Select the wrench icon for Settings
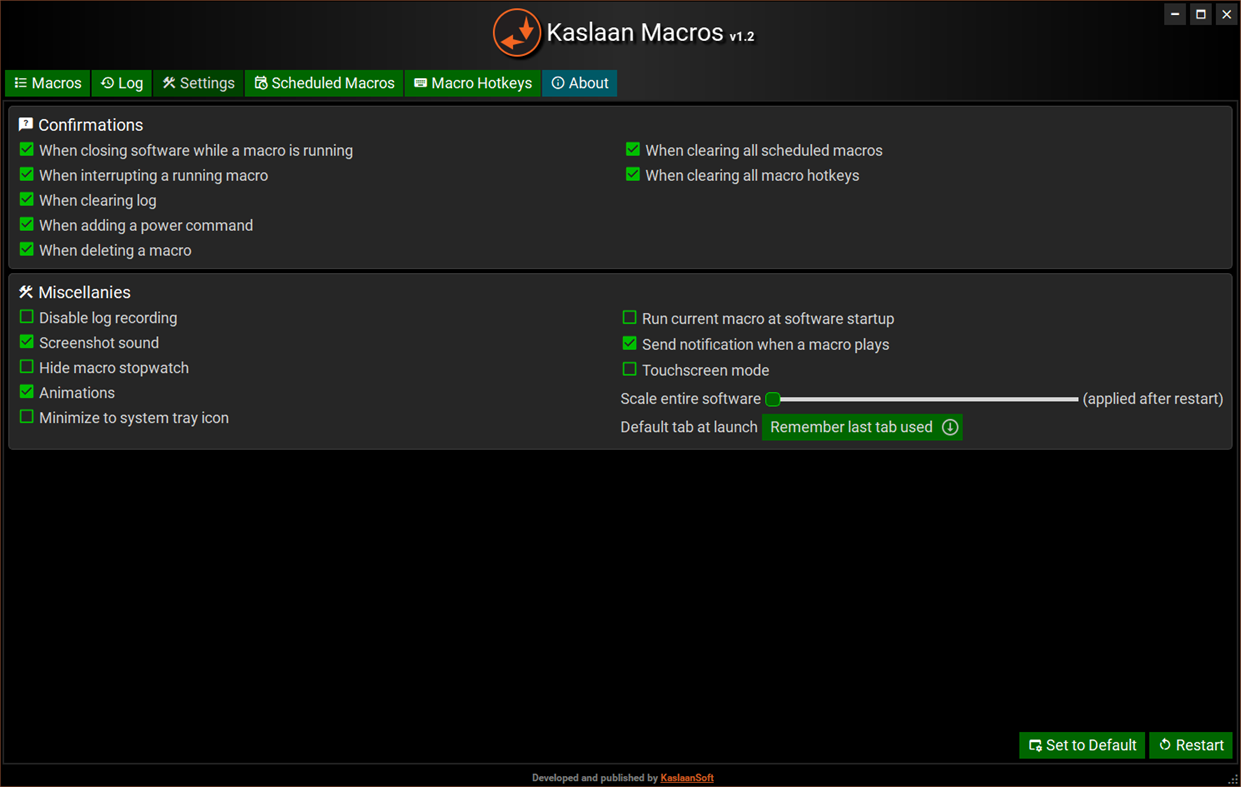This screenshot has height=787, width=1241. click(x=168, y=83)
